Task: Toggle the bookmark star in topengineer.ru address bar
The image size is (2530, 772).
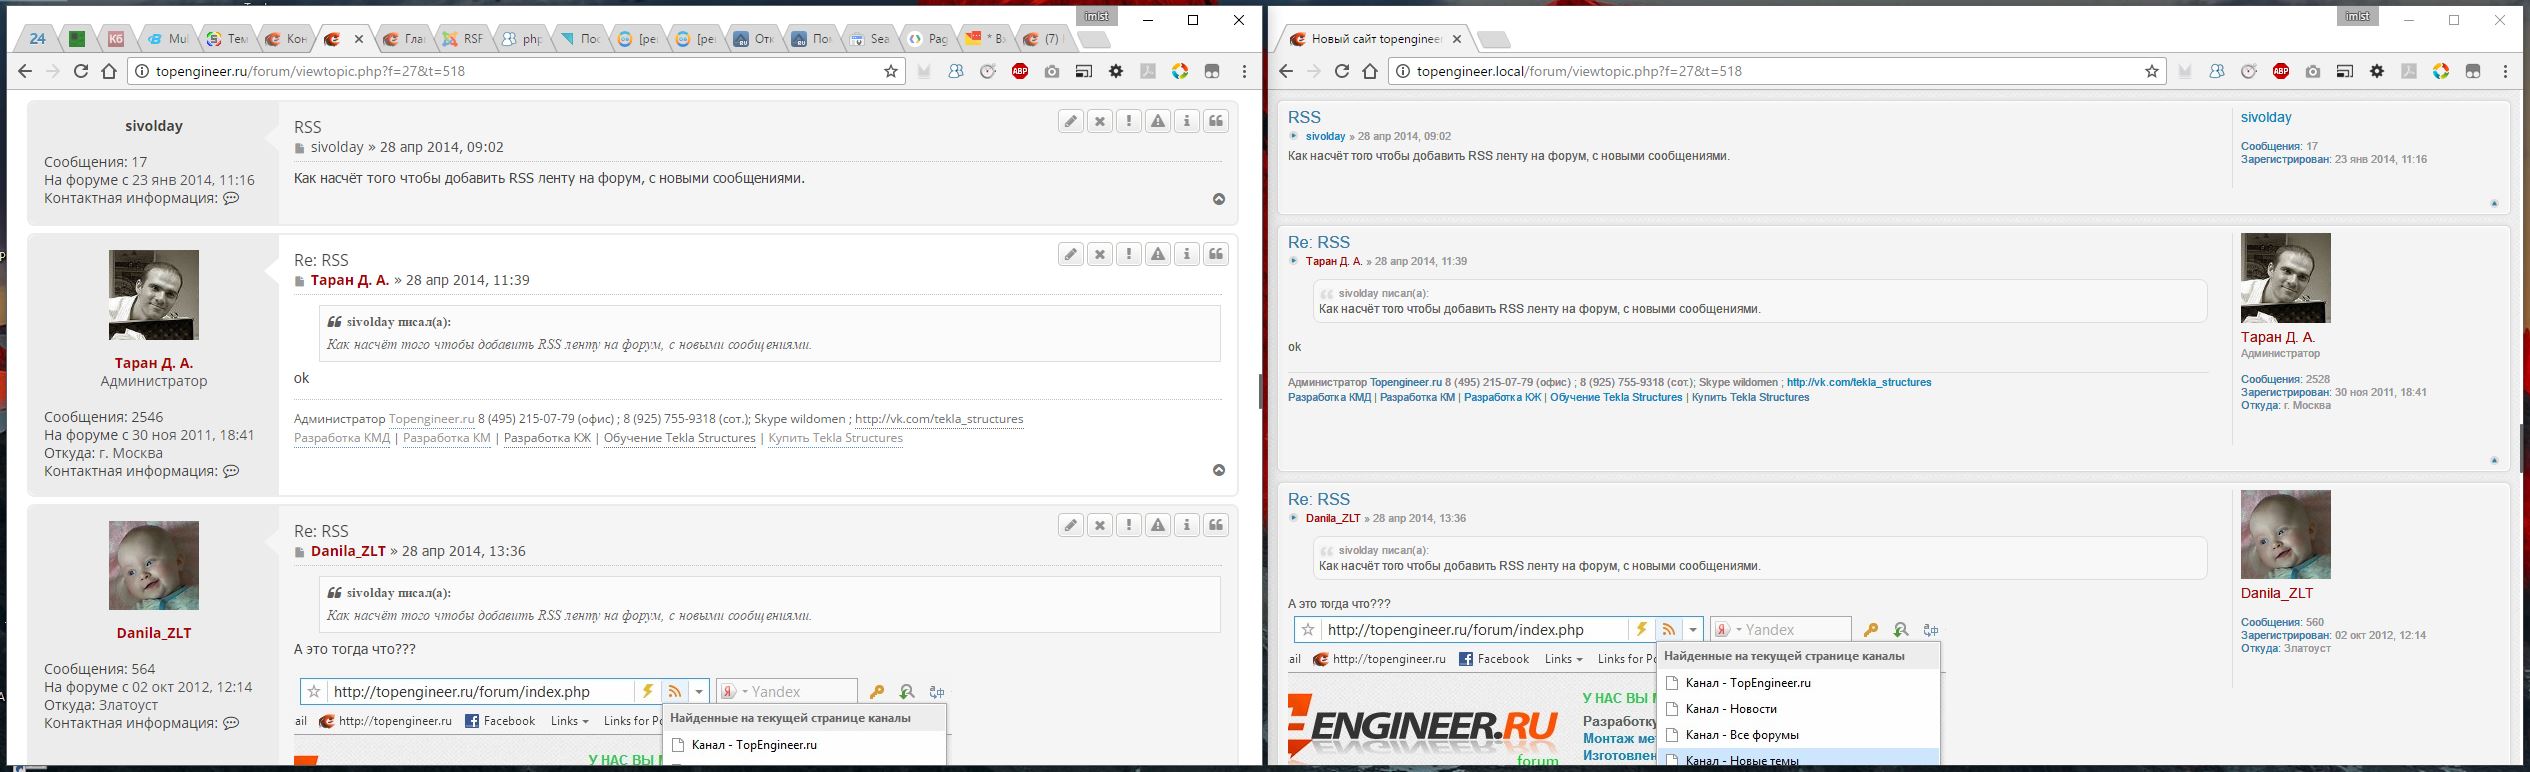Action: (890, 71)
